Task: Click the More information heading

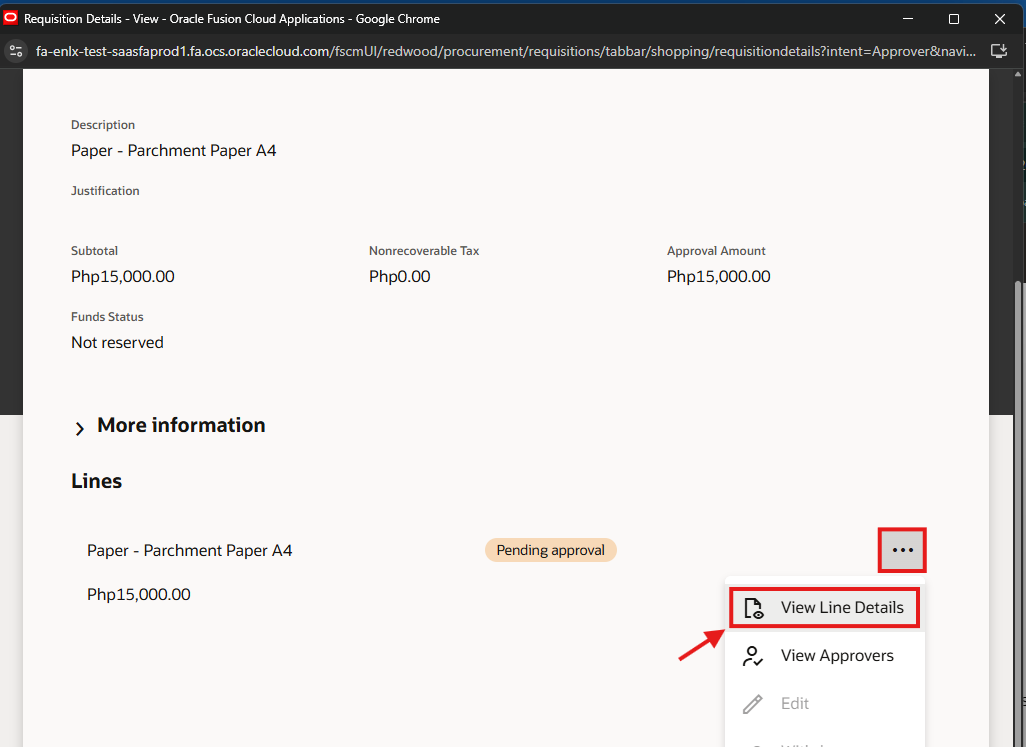Action: (x=181, y=425)
